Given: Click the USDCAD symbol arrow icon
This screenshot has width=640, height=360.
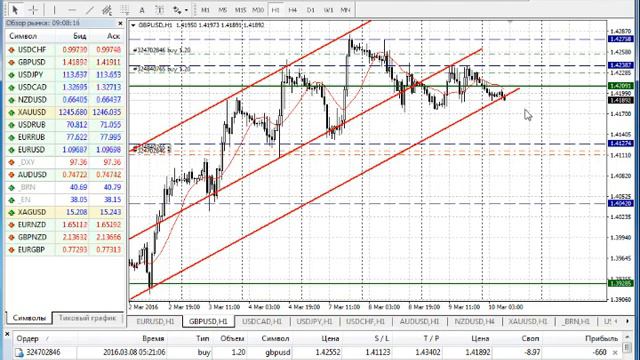Looking at the screenshot, I should pos(11,87).
